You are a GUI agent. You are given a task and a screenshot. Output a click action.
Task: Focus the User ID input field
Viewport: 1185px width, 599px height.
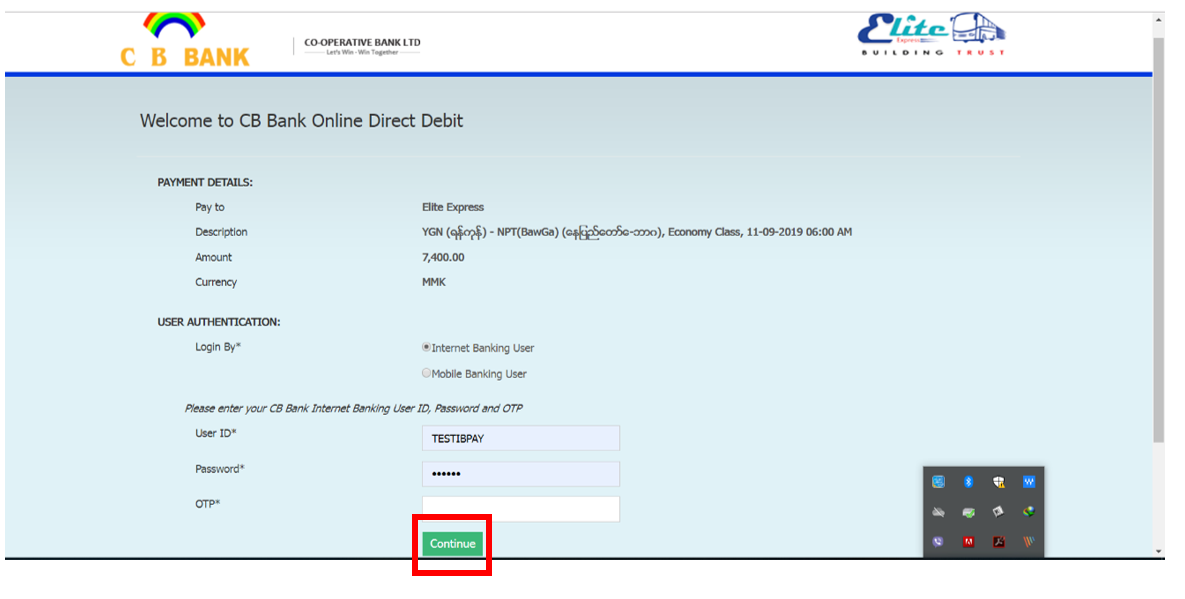[x=520, y=438]
